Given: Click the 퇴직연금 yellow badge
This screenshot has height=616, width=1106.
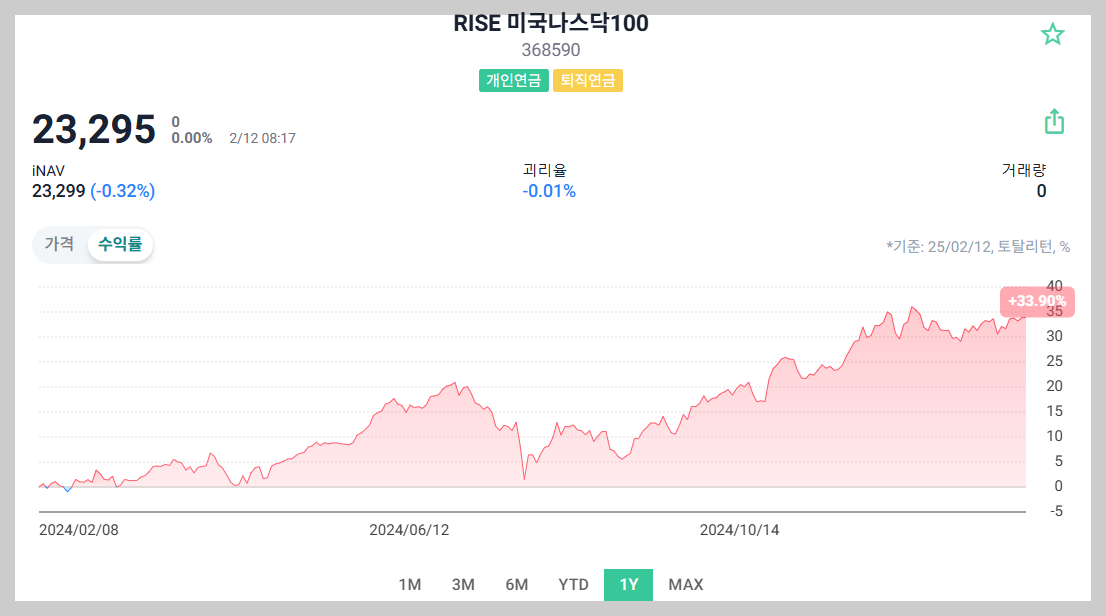Looking at the screenshot, I should click(x=588, y=80).
